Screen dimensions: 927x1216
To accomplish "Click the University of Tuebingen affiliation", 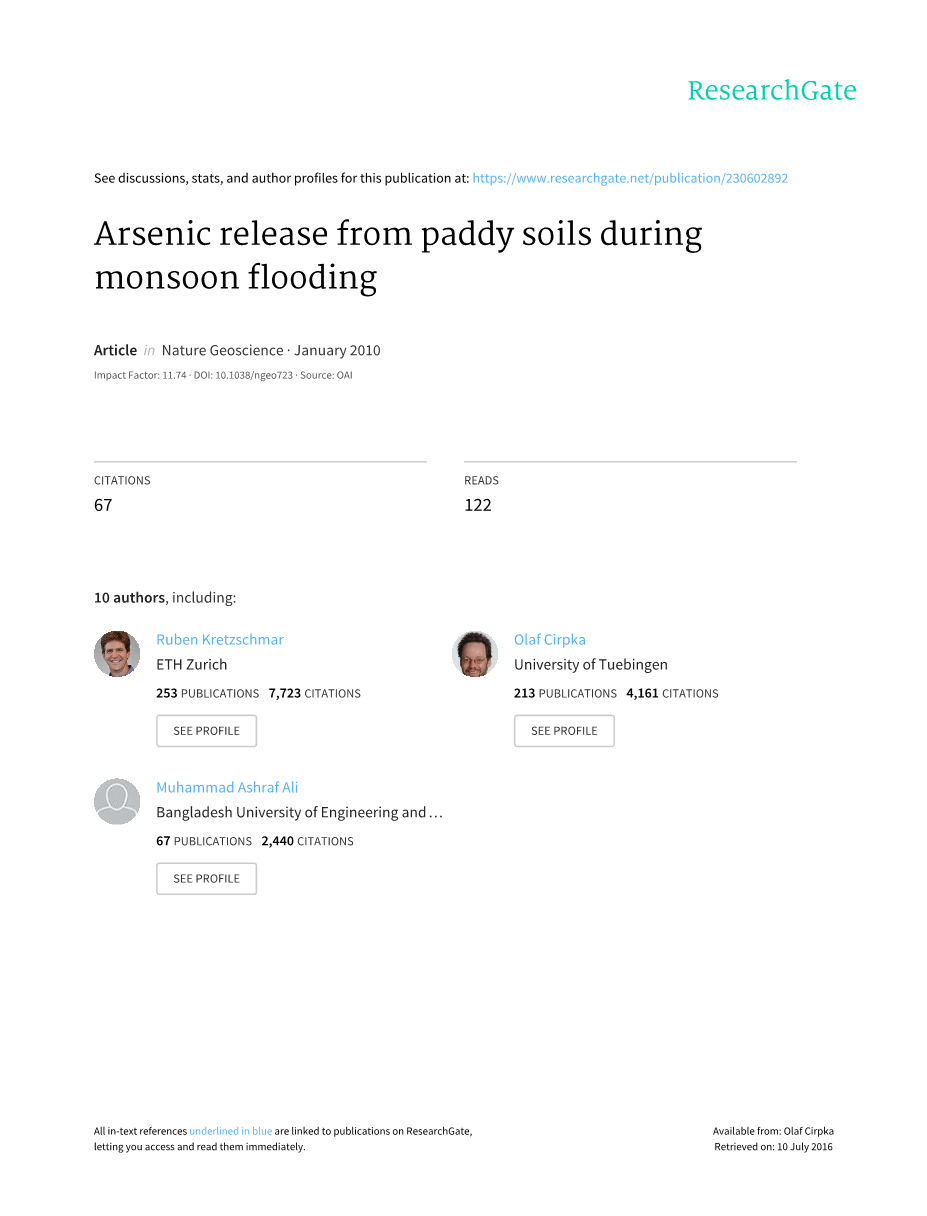I will (x=591, y=664).
